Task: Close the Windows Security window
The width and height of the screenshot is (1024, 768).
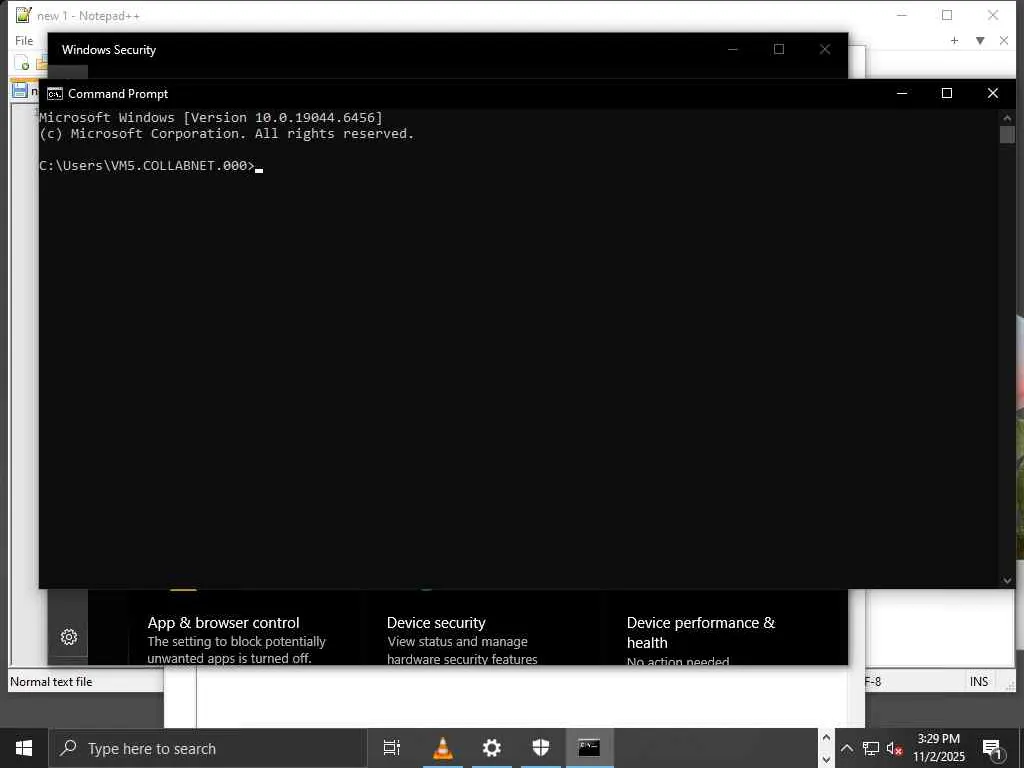Action: (x=825, y=49)
